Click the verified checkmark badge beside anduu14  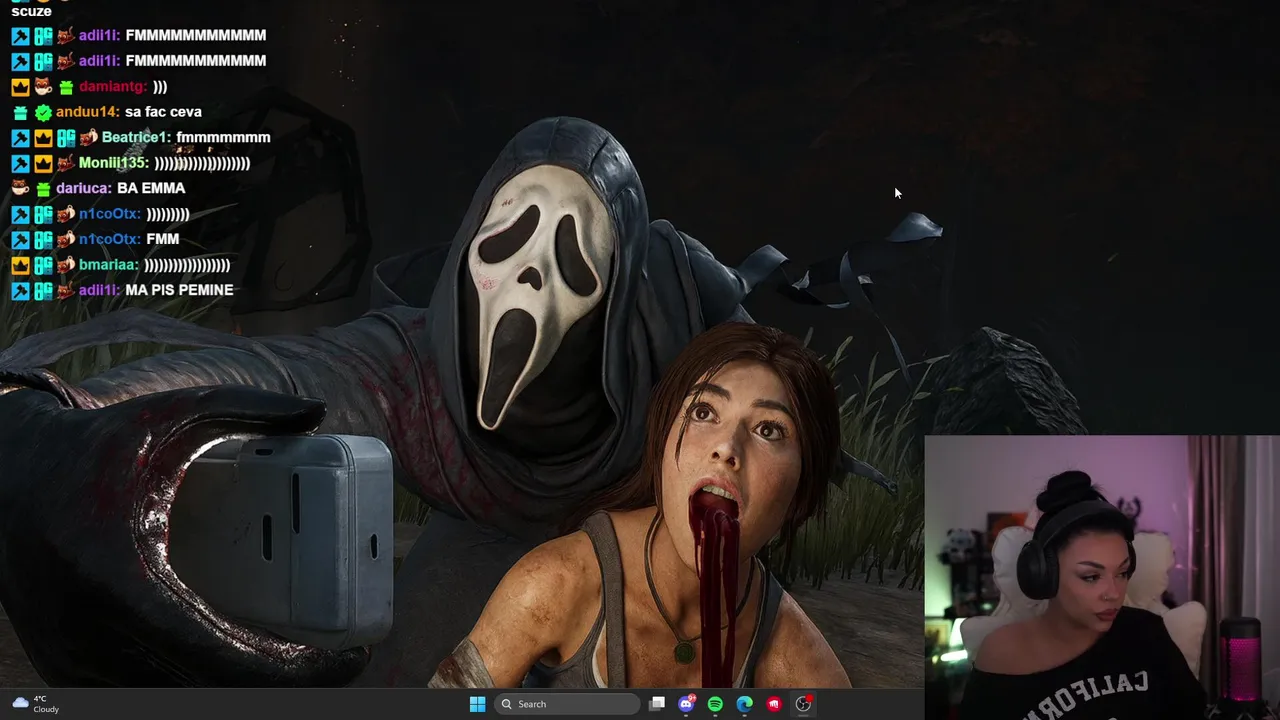click(x=43, y=112)
